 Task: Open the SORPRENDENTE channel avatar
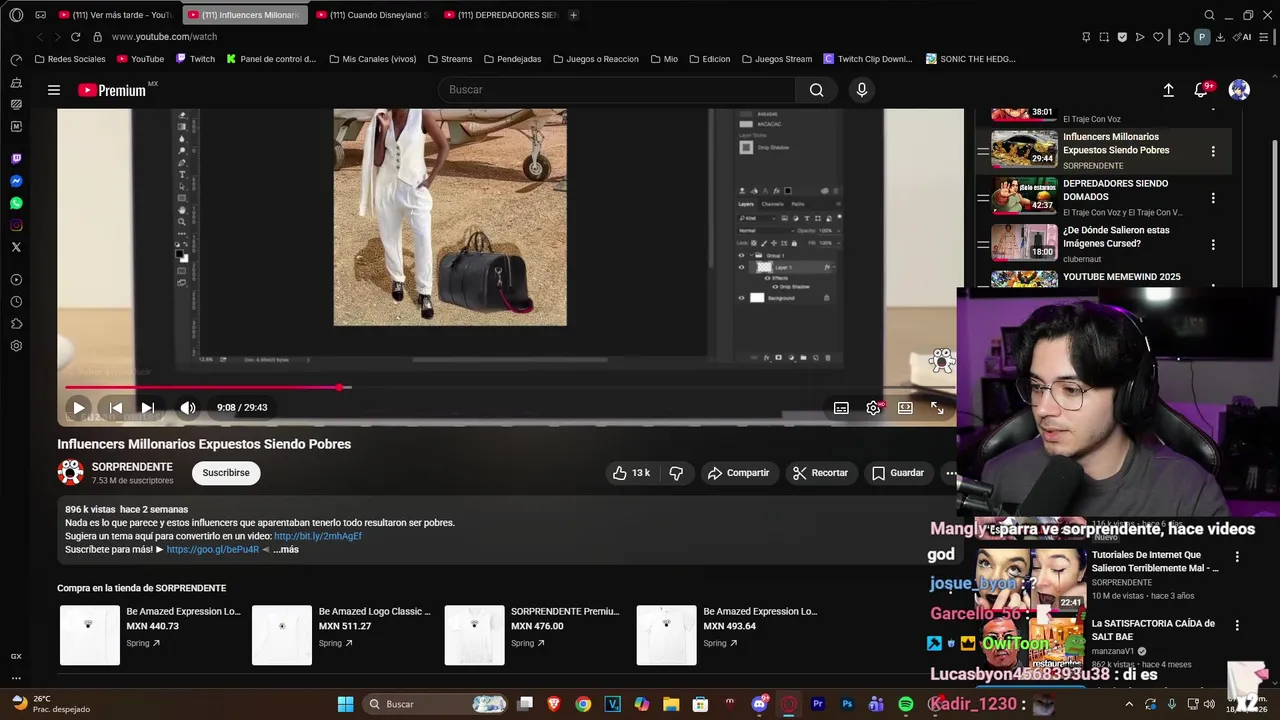click(70, 472)
